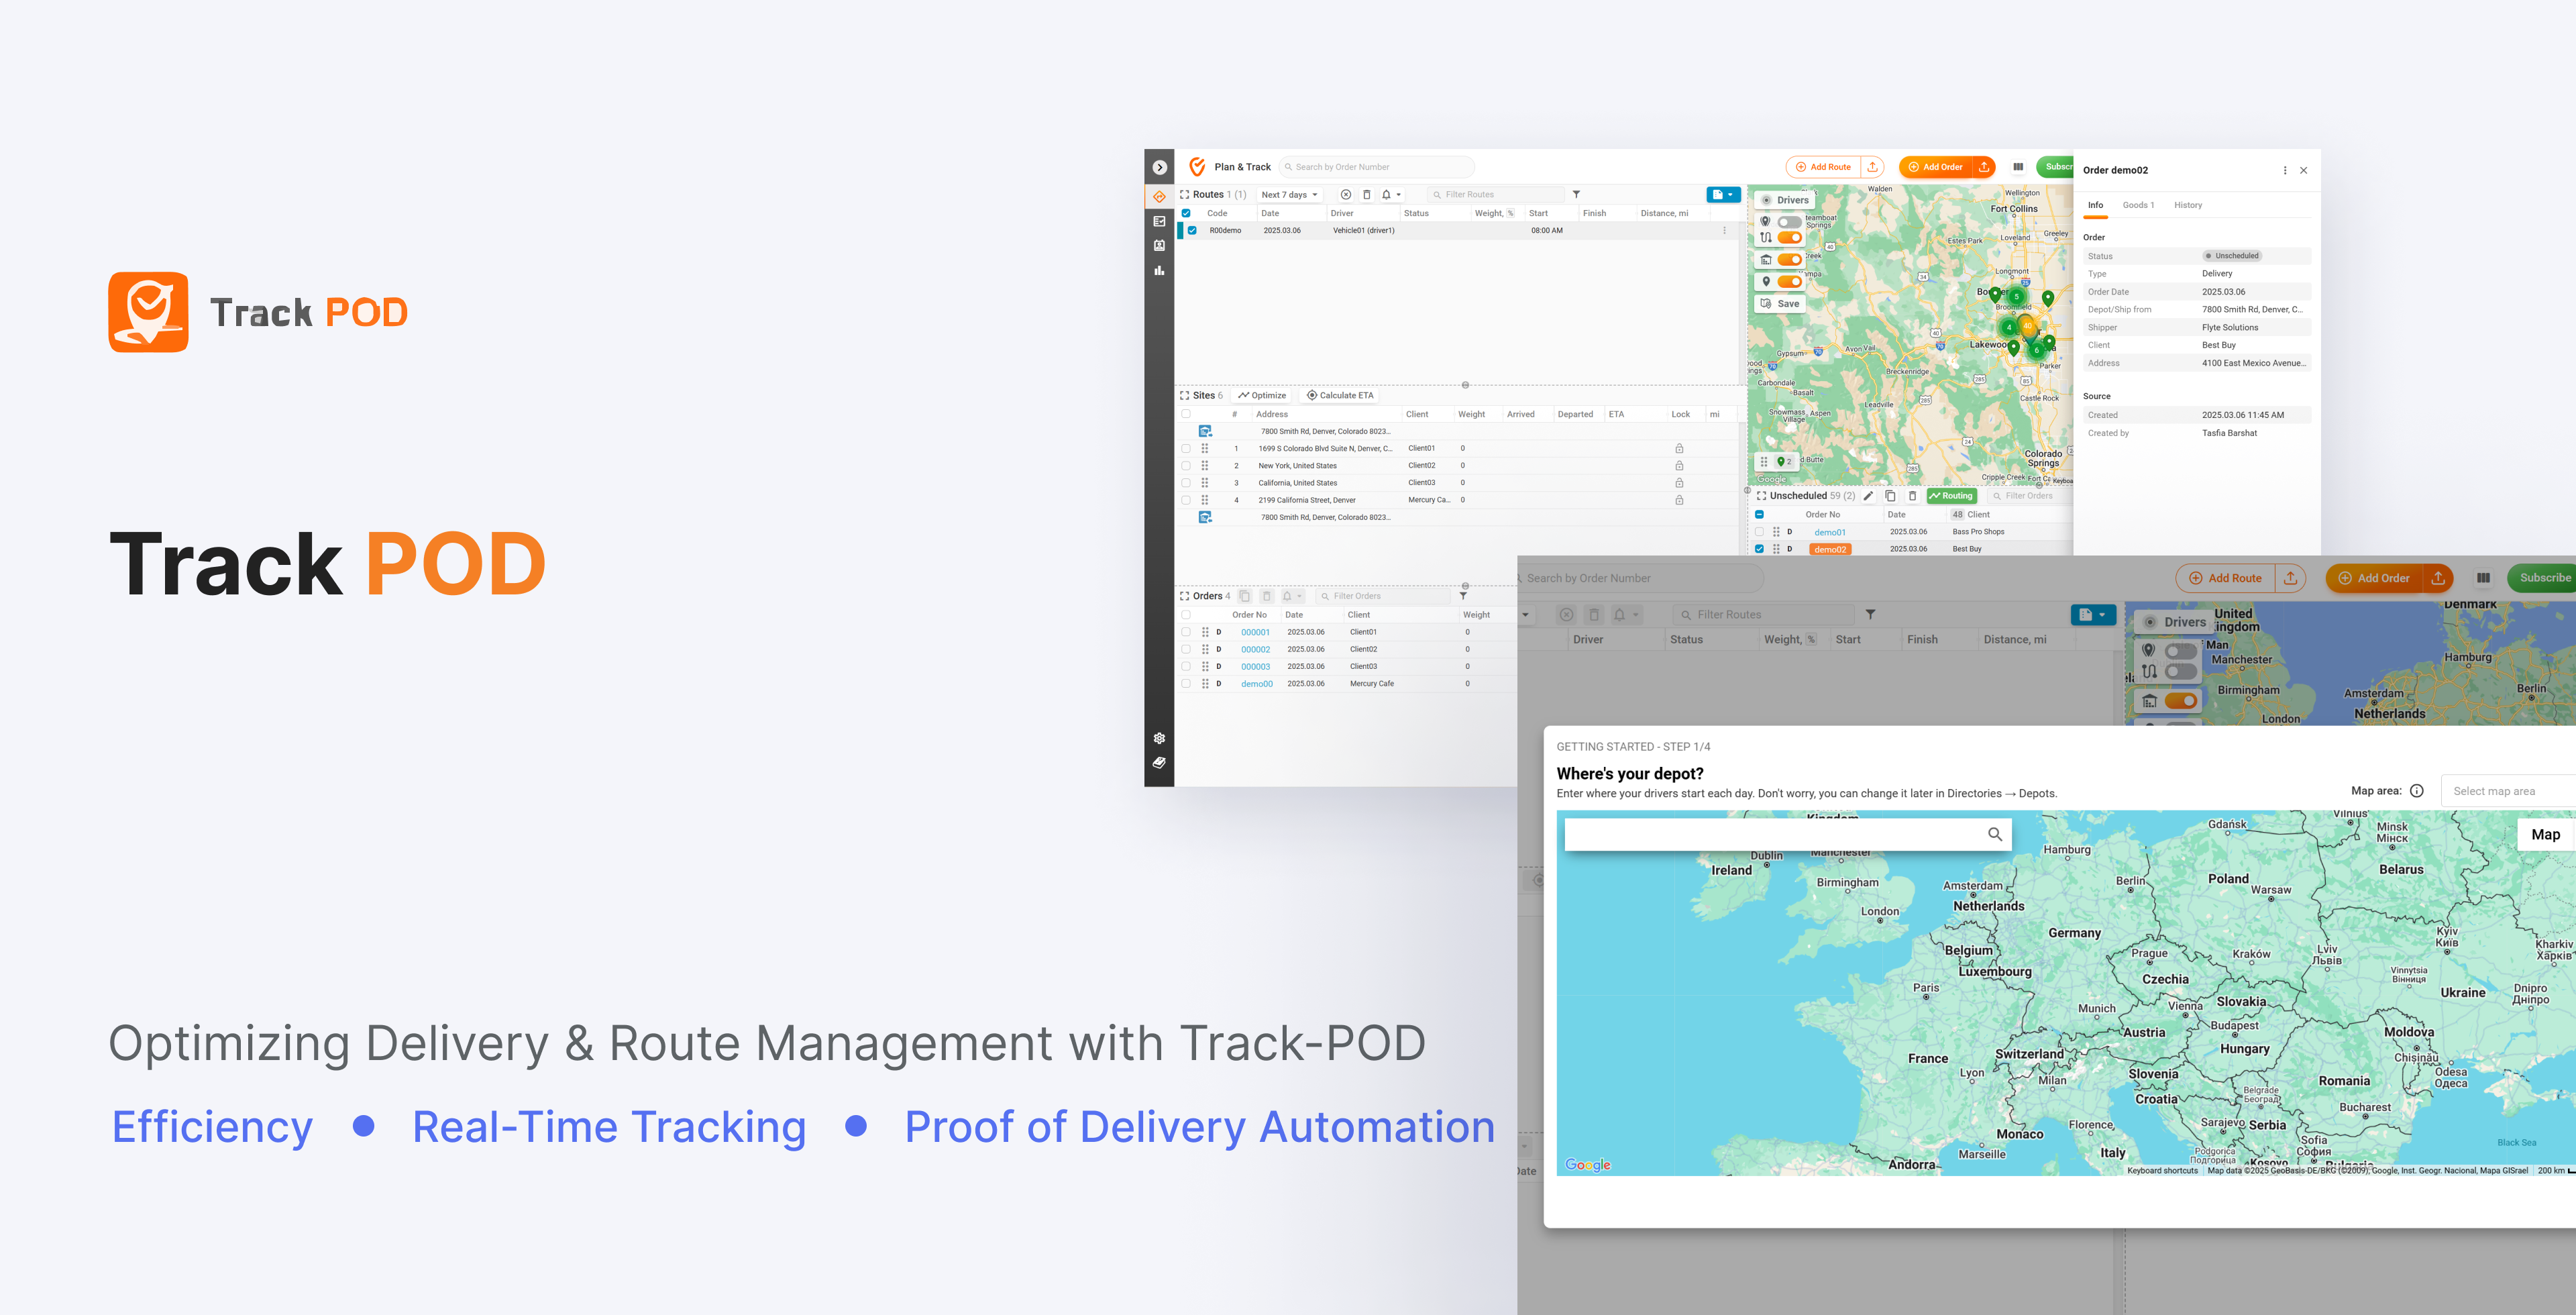Screen dimensions: 2576x1315
Task: Select the Map view button on depot map
Action: pos(2545,835)
